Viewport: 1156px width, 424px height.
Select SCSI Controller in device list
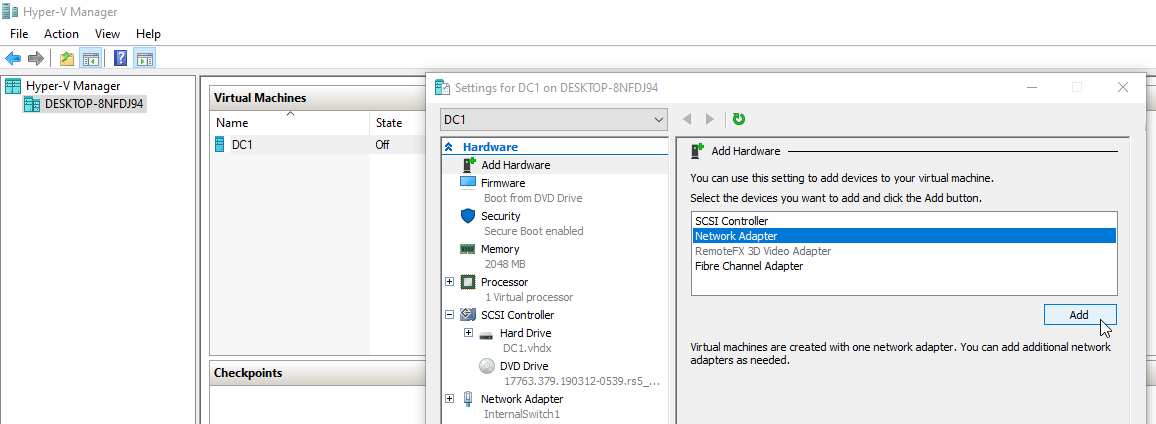point(904,220)
